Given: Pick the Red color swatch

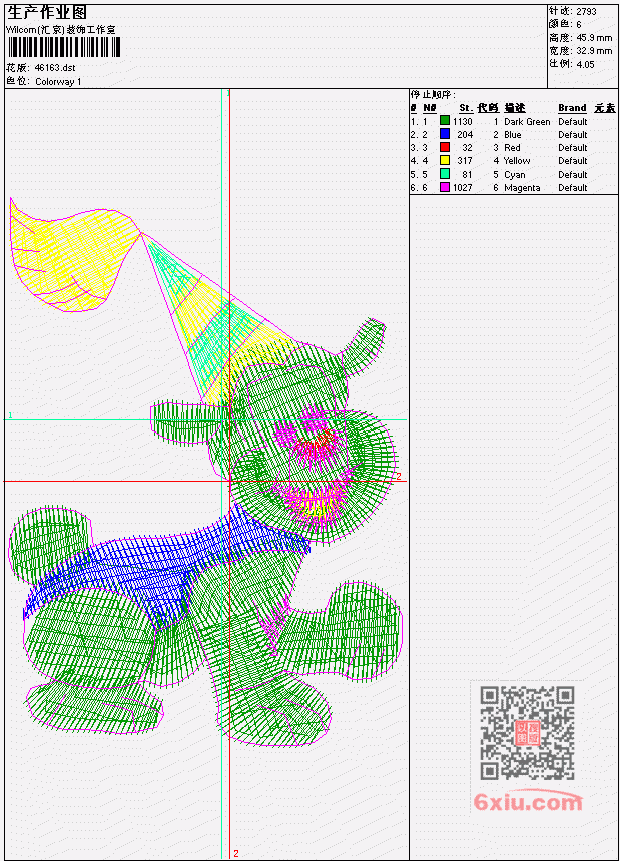Looking at the screenshot, I should click(x=445, y=147).
